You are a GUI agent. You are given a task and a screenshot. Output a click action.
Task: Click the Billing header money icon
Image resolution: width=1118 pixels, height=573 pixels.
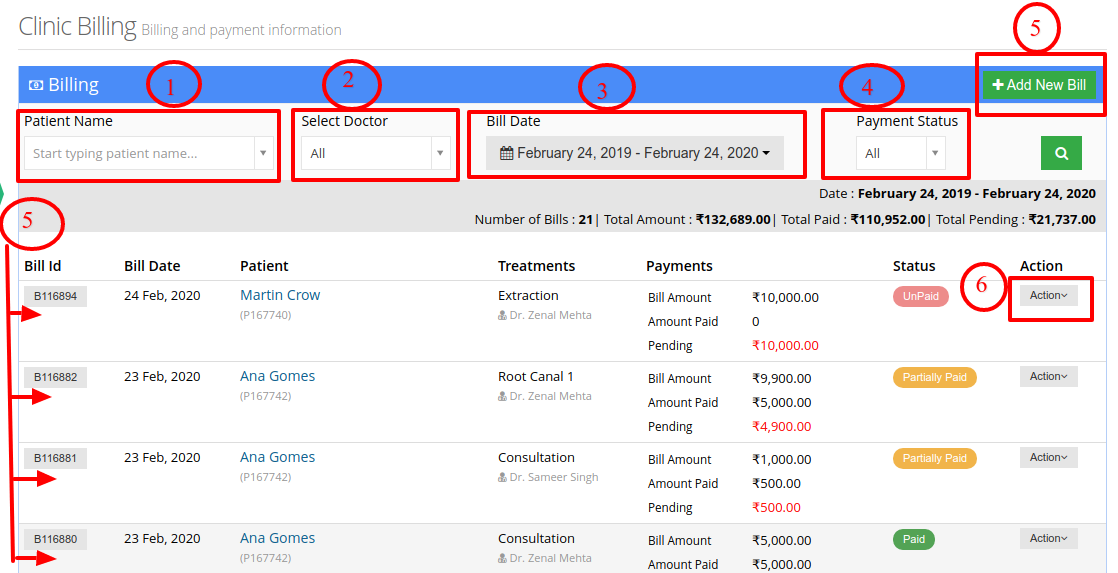pyautogui.click(x=36, y=86)
